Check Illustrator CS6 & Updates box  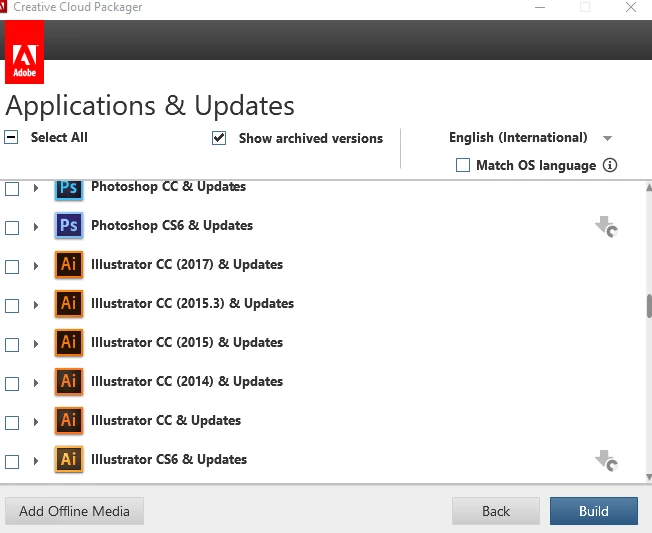coord(12,461)
